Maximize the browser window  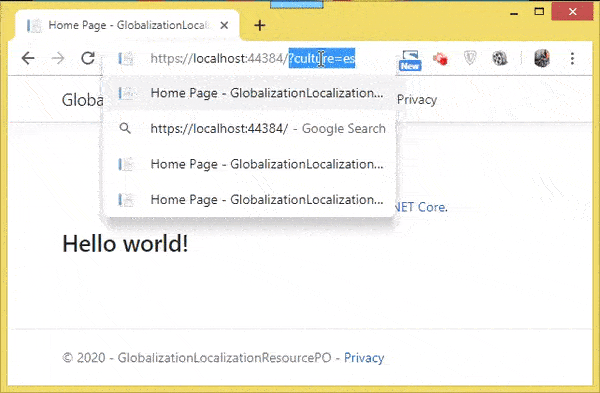pos(539,11)
